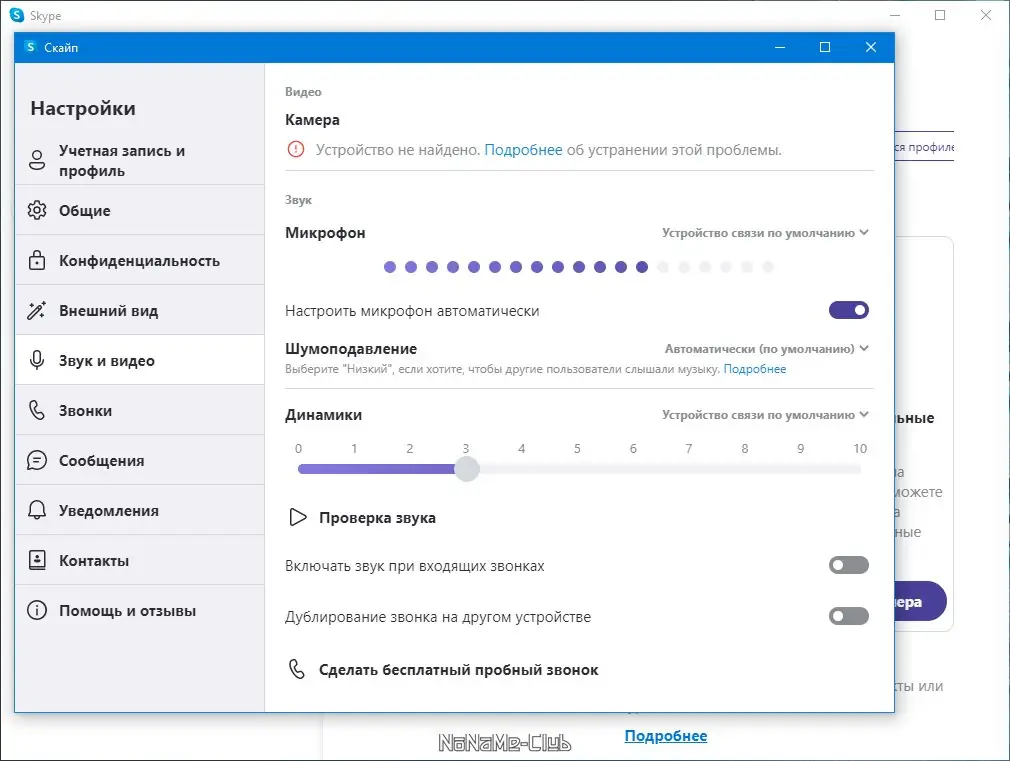This screenshot has height=761, width=1010.
Task: Click the Видео section label
Action: point(303,92)
